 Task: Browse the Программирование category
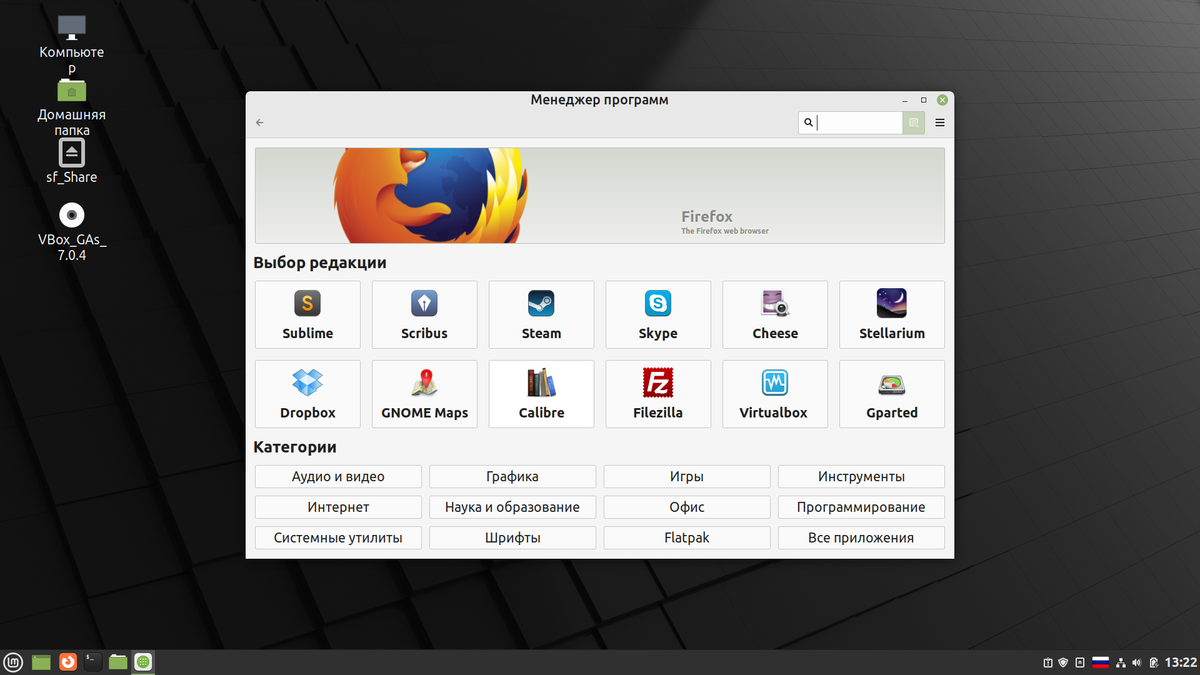[x=861, y=507]
